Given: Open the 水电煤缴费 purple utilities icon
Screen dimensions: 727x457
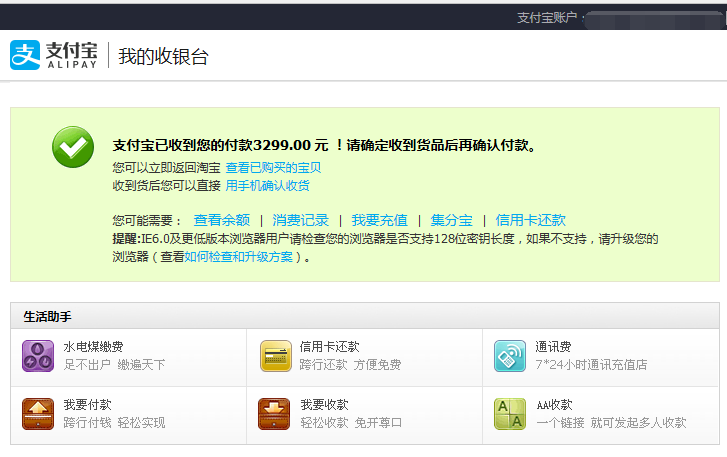Looking at the screenshot, I should [38, 356].
